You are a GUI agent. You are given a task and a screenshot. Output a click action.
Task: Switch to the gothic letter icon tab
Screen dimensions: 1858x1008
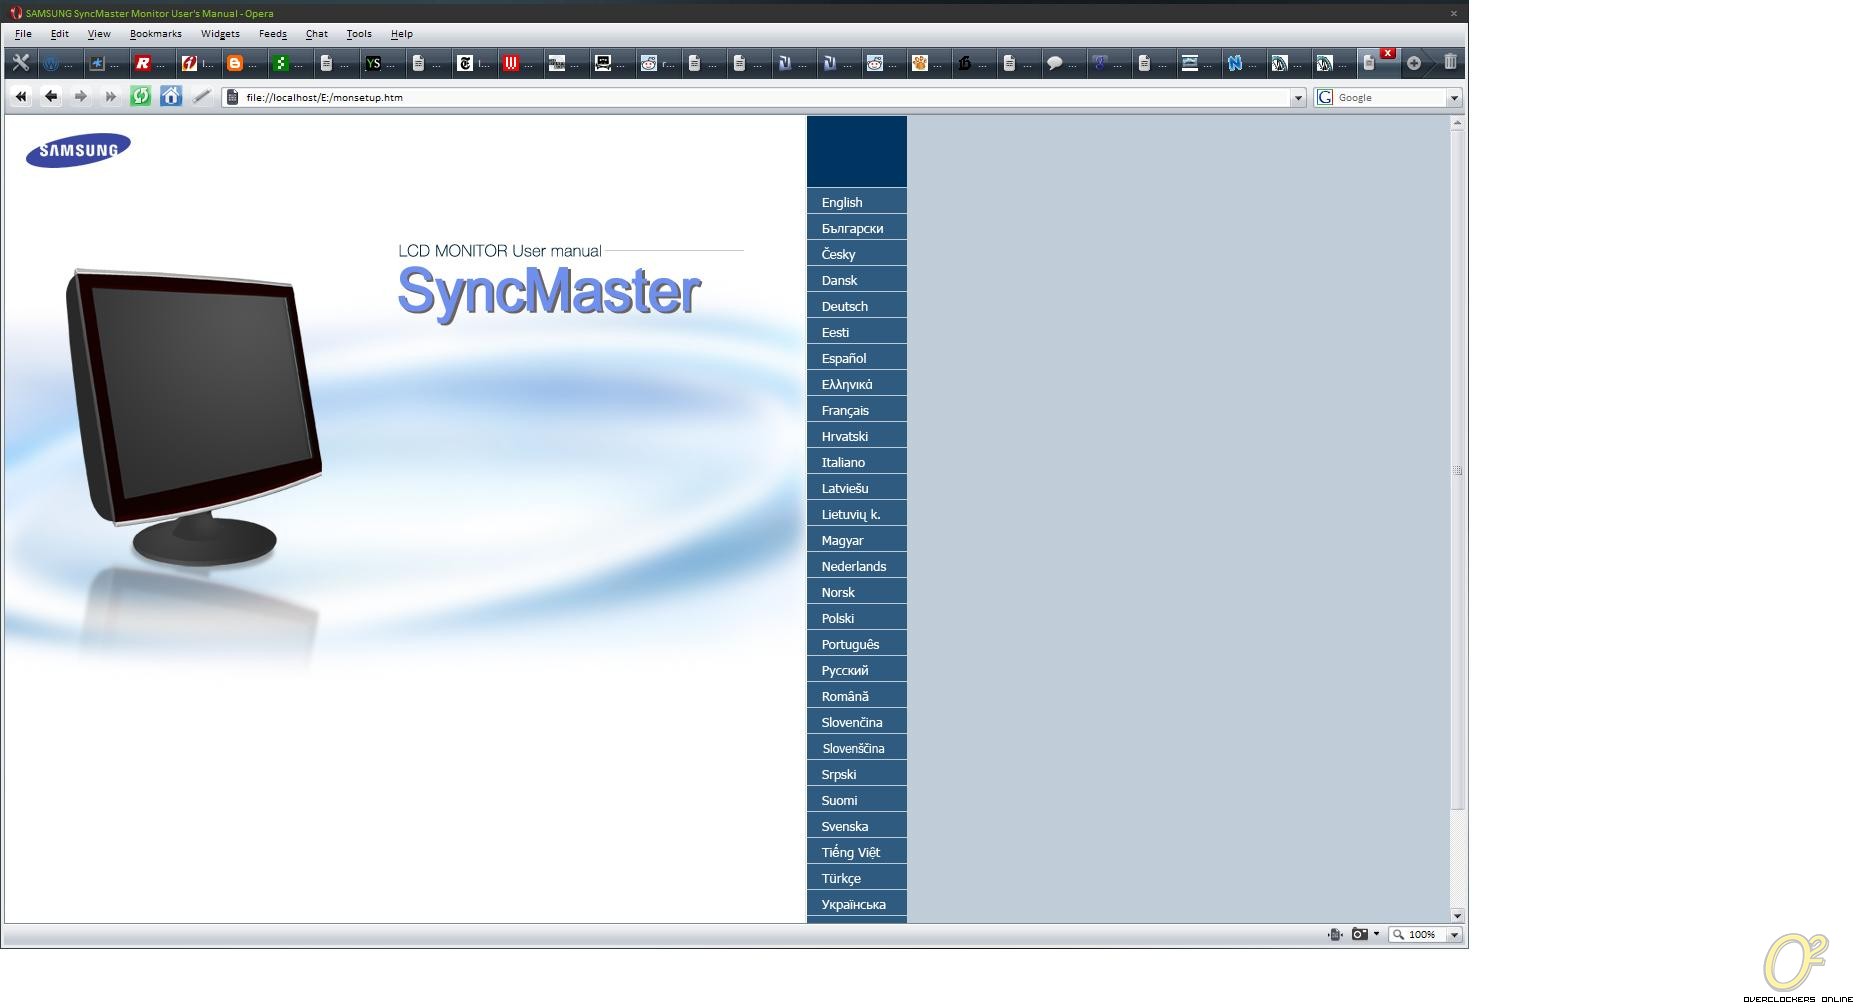(x=973, y=63)
